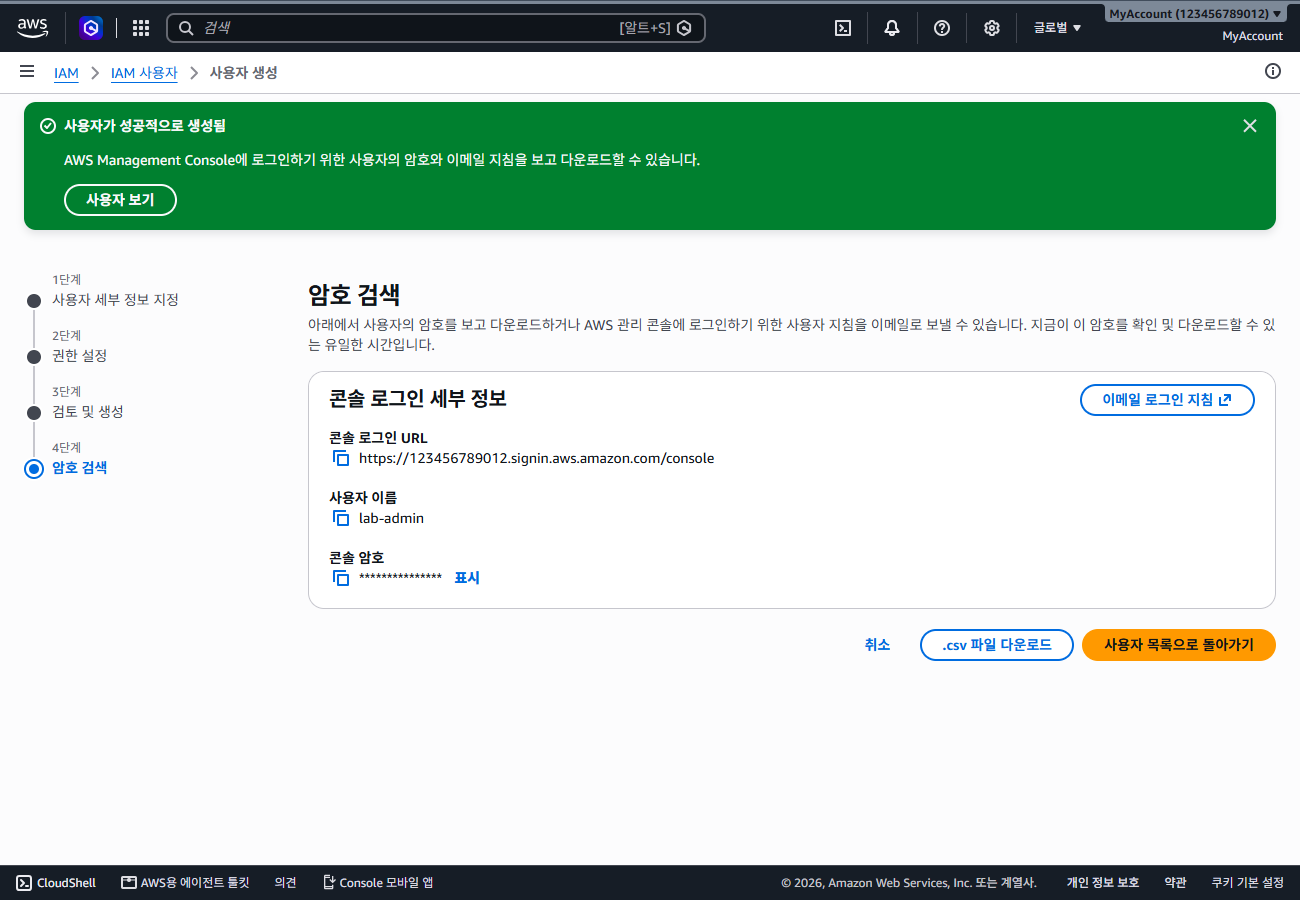Return to the user list
1300x900 pixels.
[1179, 645]
